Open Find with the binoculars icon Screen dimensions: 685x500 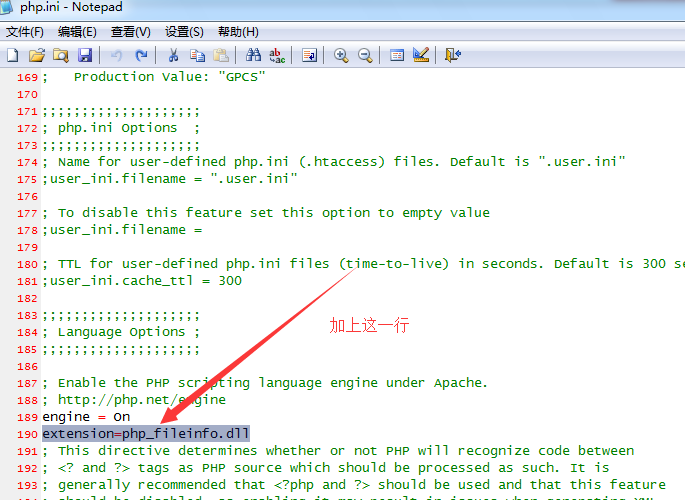tap(253, 55)
